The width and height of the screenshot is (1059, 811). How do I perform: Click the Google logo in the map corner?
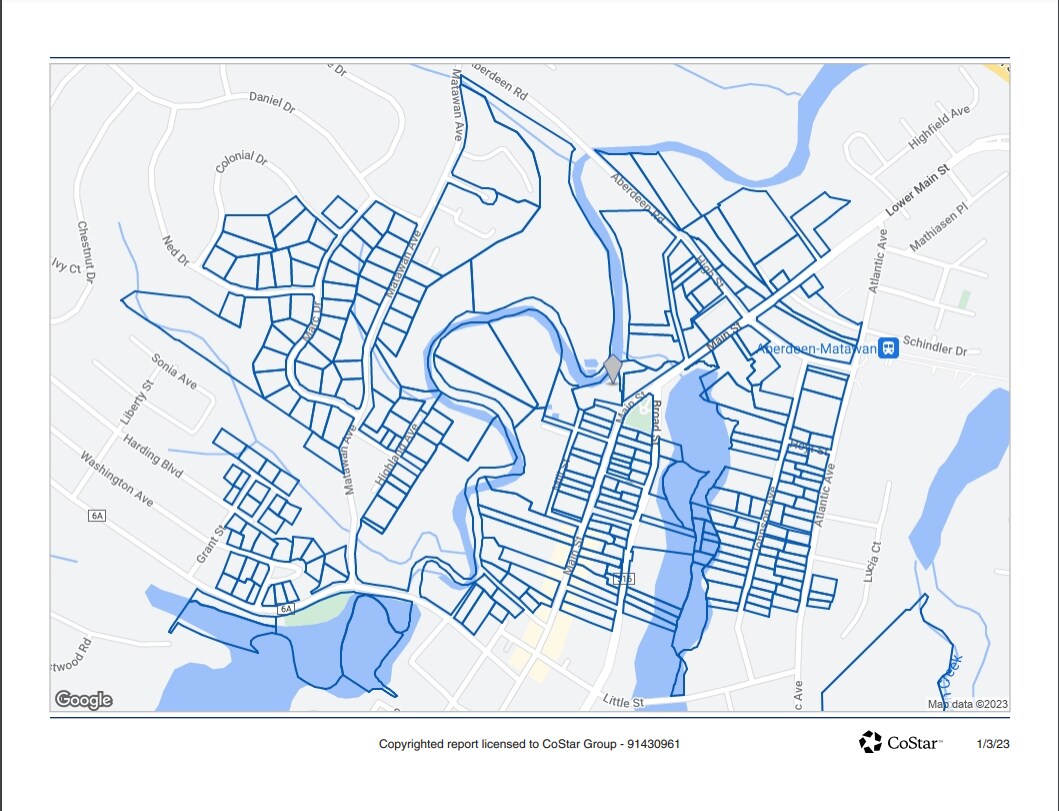(86, 697)
